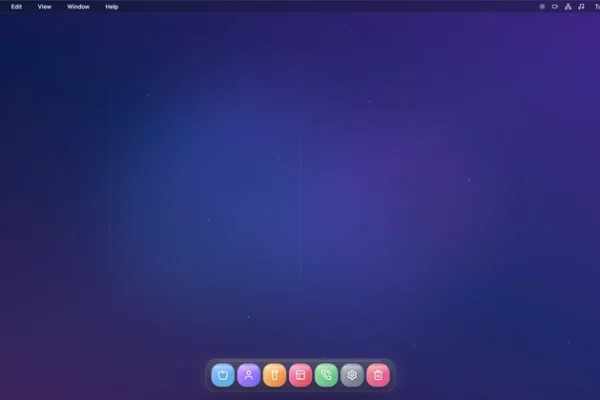Open the View menu
Screen dimensions: 600x400
[44, 6]
